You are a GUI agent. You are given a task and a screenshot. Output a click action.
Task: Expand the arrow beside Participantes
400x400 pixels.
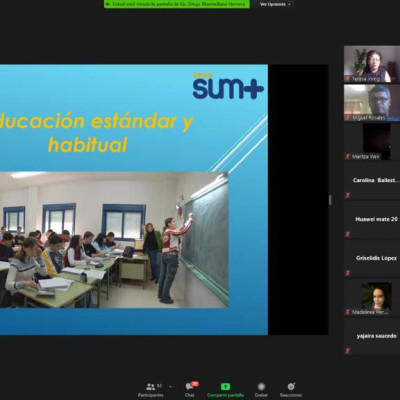(170, 387)
